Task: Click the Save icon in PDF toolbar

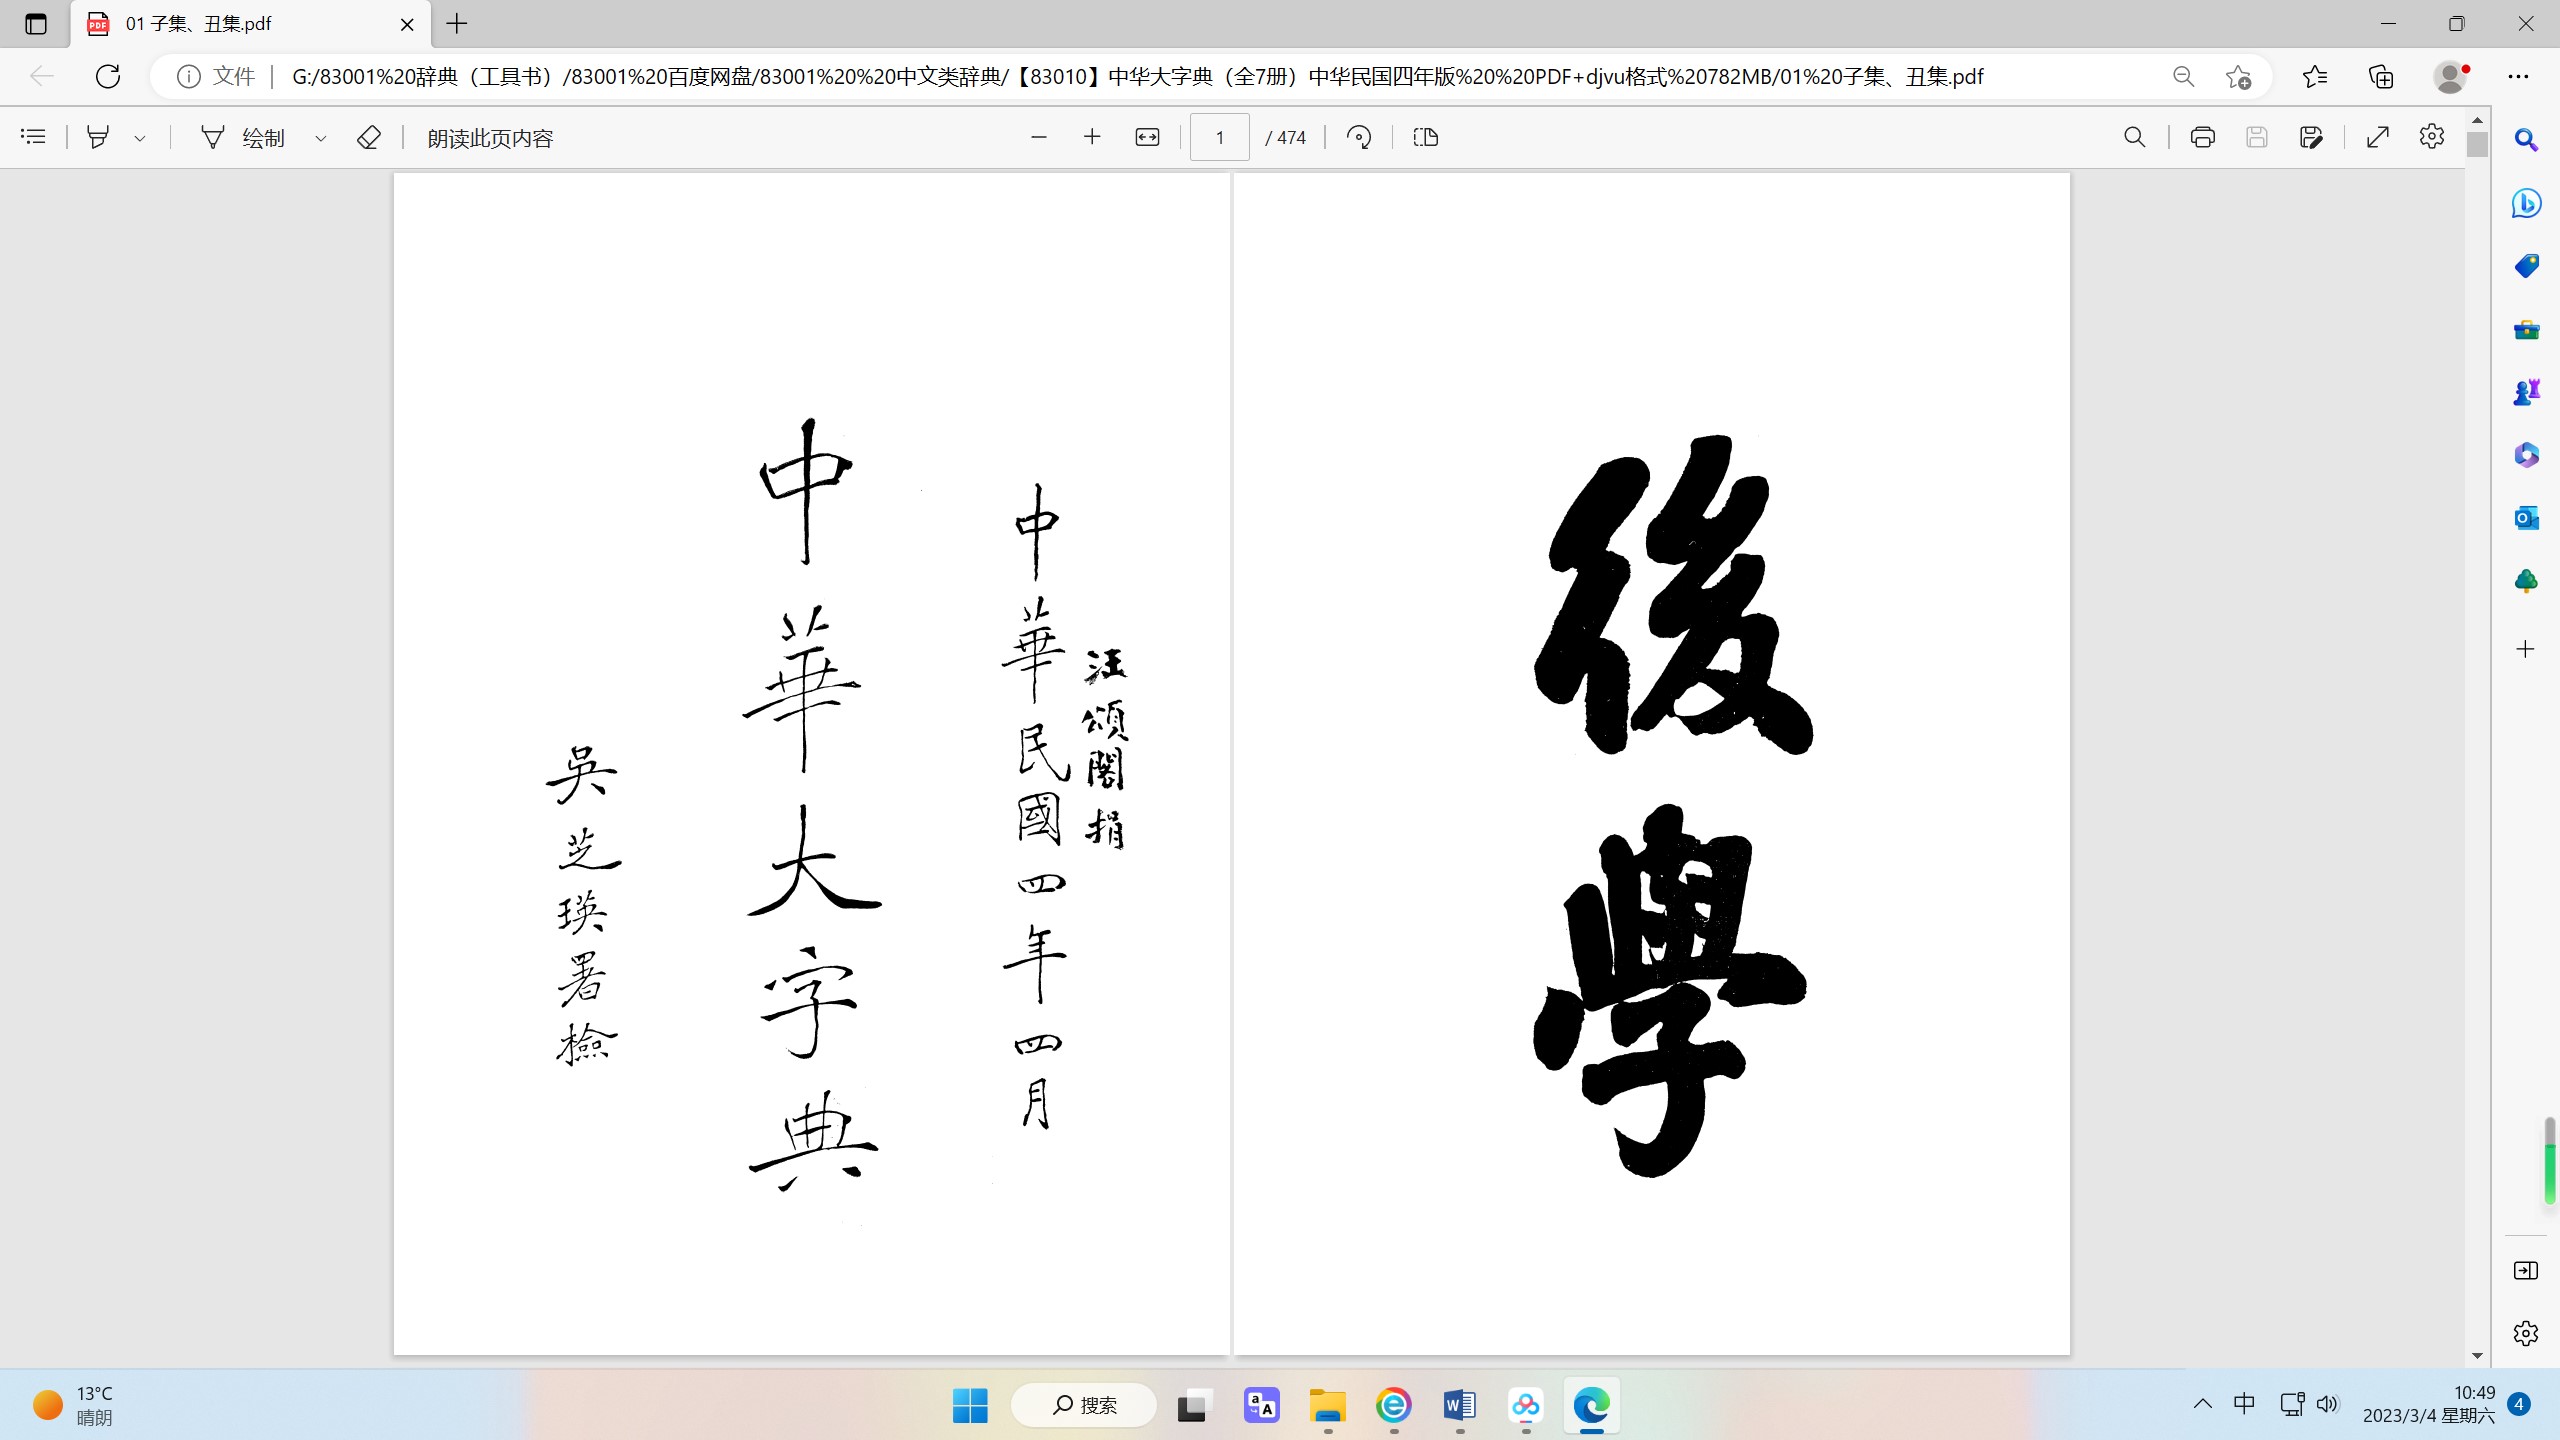Action: tap(2256, 137)
